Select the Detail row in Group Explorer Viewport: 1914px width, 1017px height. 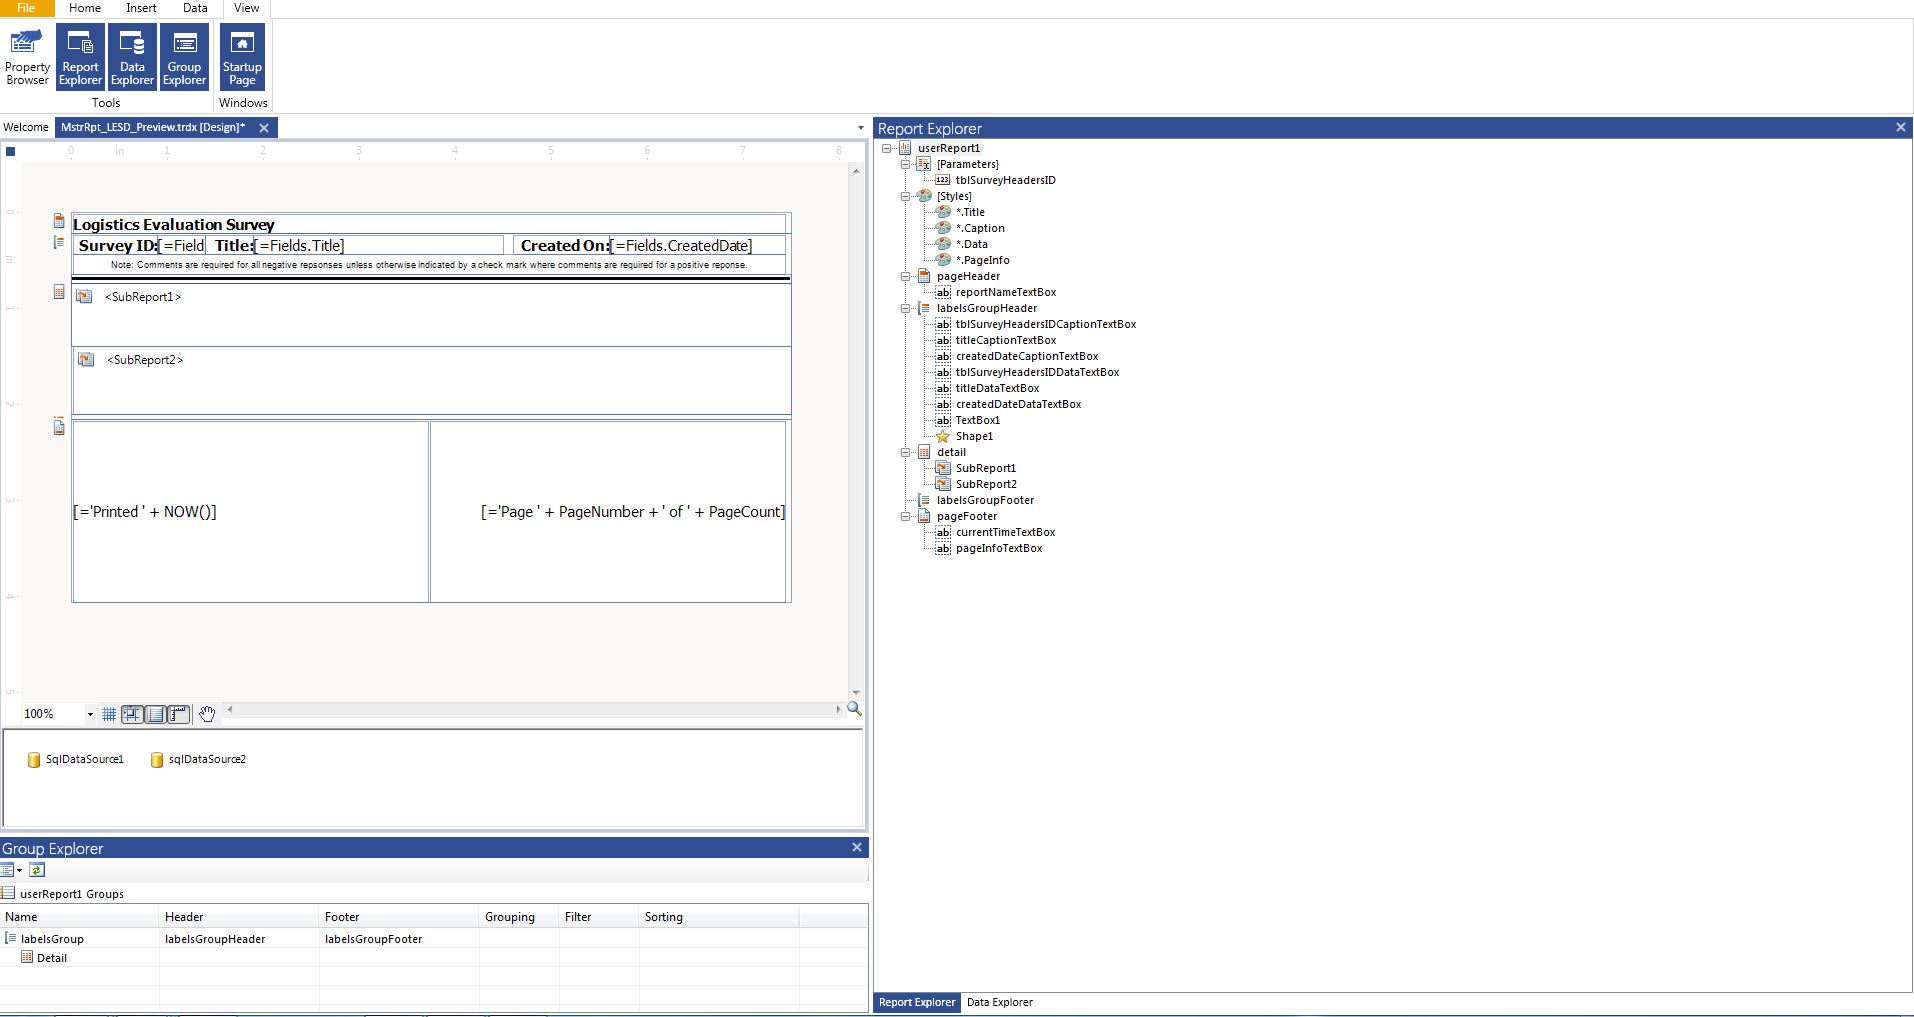point(434,958)
